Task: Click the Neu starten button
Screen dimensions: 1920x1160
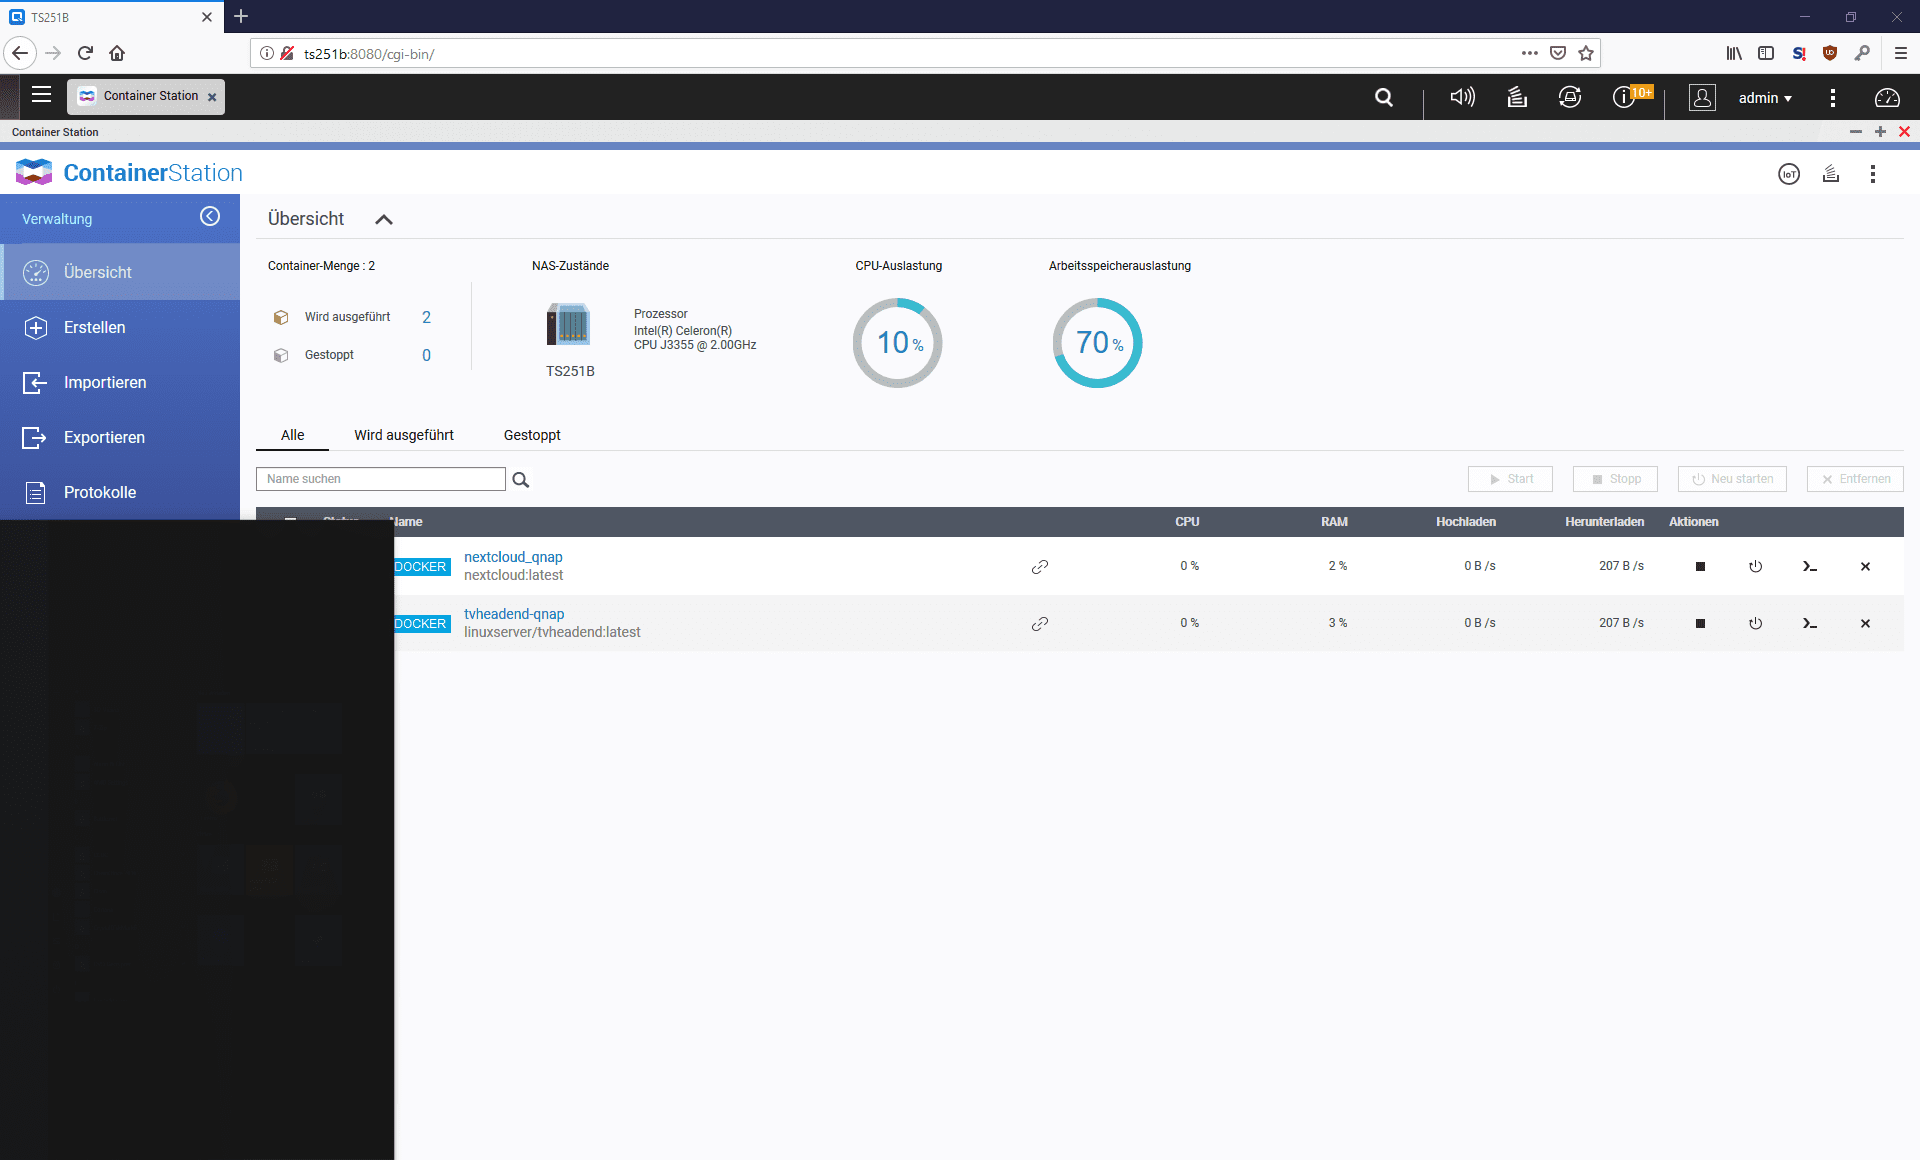Action: [x=1732, y=479]
